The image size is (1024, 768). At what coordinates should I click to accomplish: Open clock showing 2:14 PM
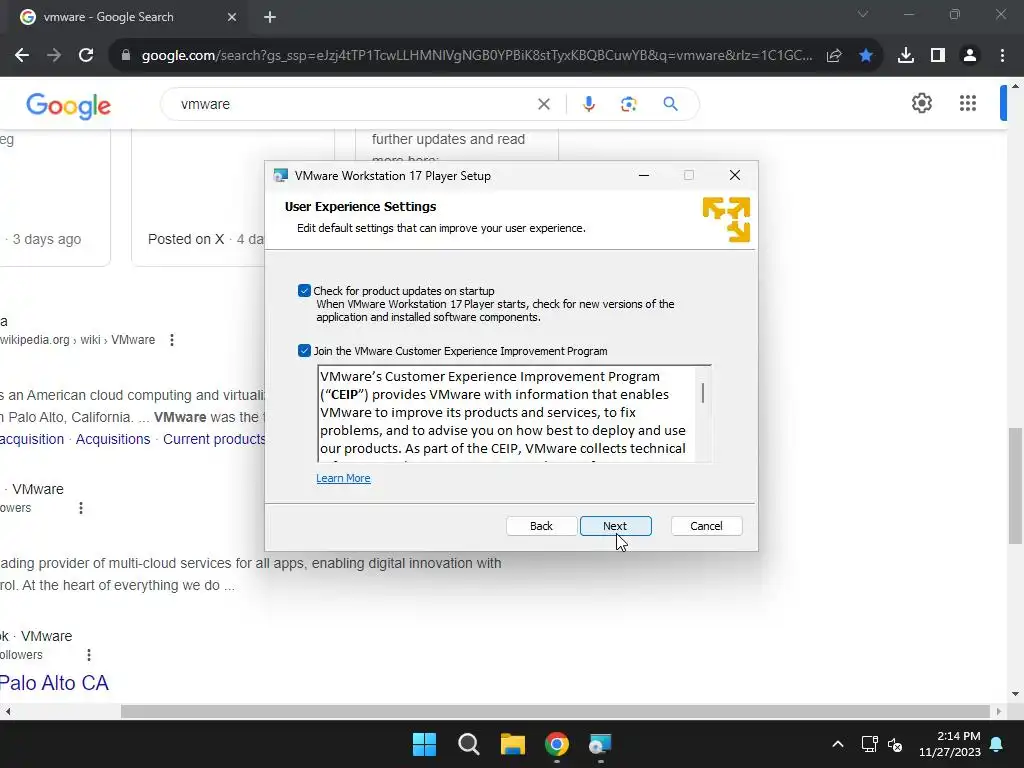(950, 744)
